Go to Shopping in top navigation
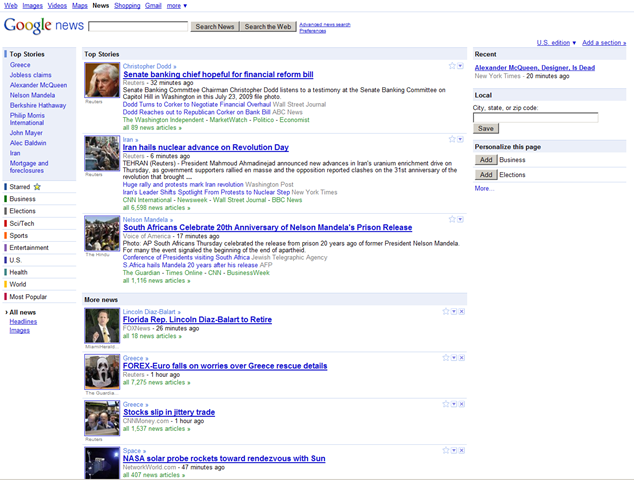The height and width of the screenshot is (480, 634). pyautogui.click(x=127, y=6)
